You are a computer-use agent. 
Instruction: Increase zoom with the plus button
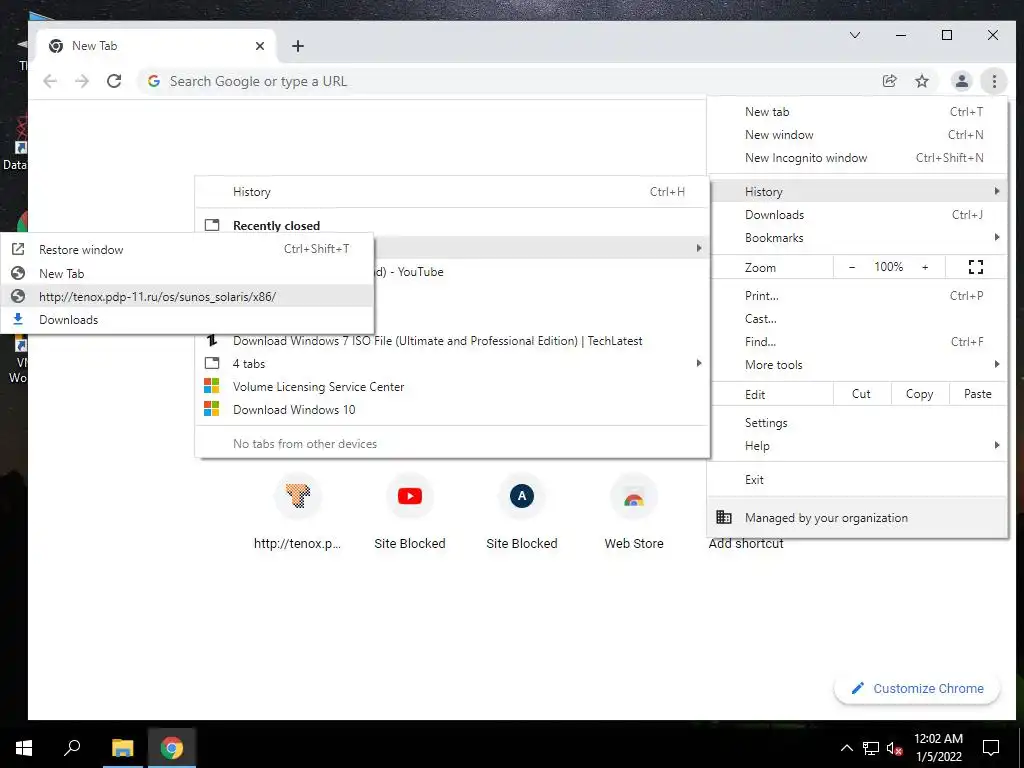click(925, 266)
